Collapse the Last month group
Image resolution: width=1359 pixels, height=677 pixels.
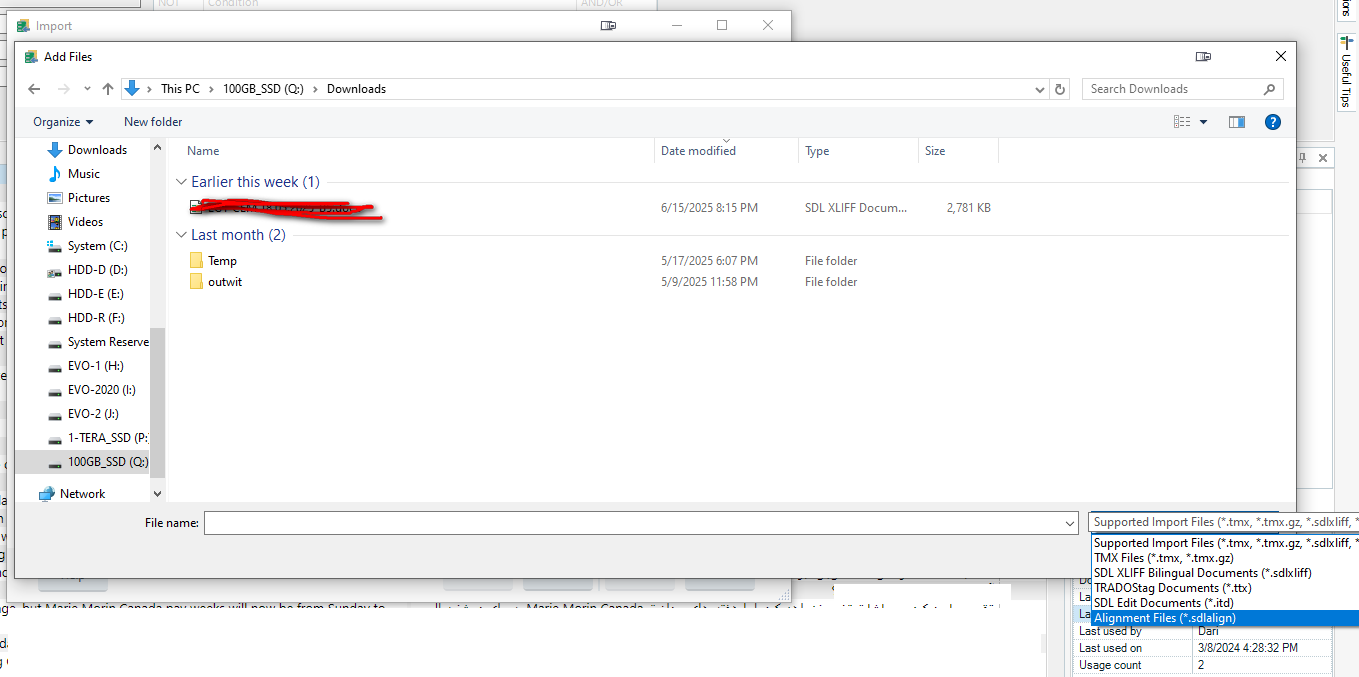coord(181,235)
